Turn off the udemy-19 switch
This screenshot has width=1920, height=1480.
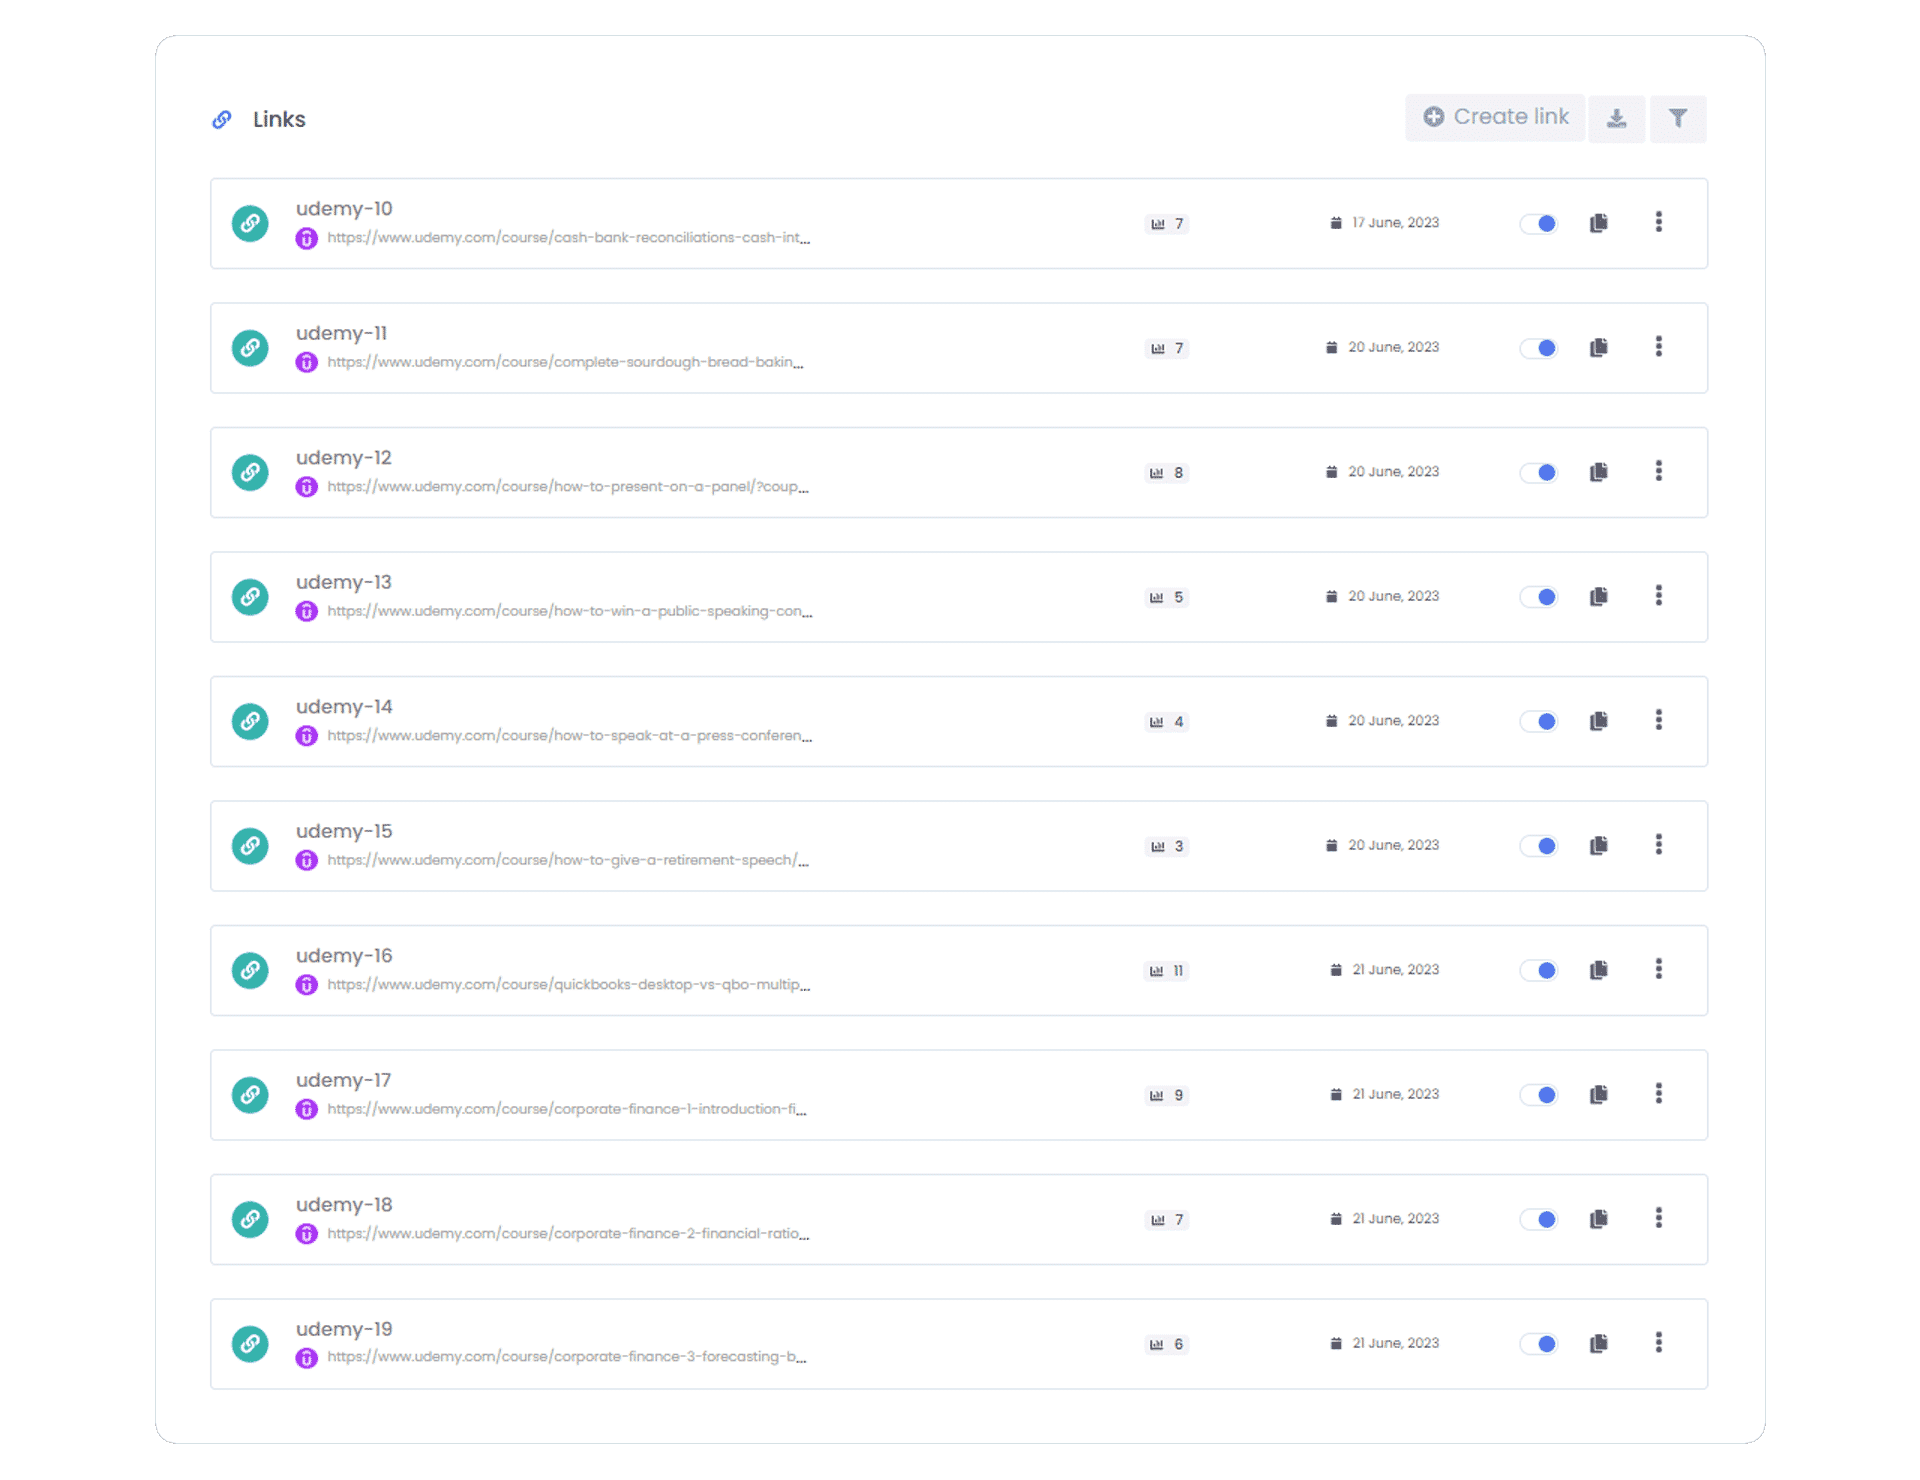tap(1538, 1344)
